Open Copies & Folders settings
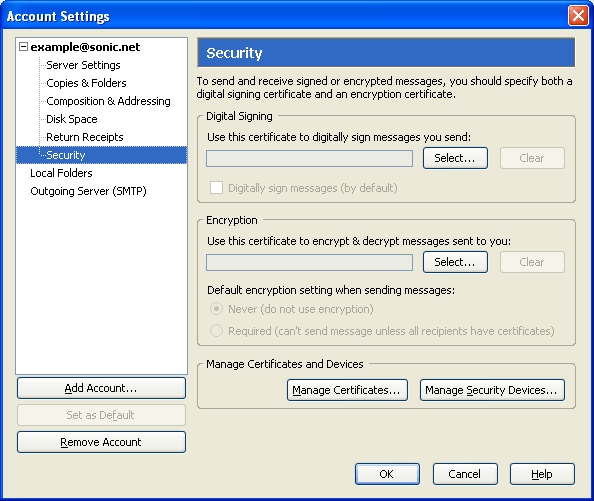 coord(86,83)
